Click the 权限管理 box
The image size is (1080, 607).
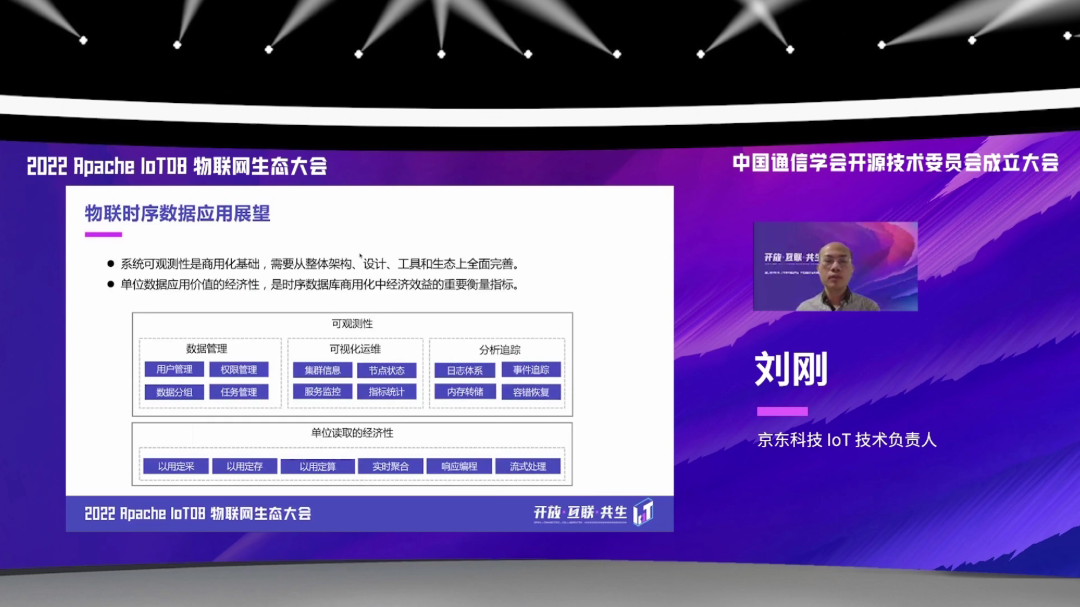pos(238,369)
